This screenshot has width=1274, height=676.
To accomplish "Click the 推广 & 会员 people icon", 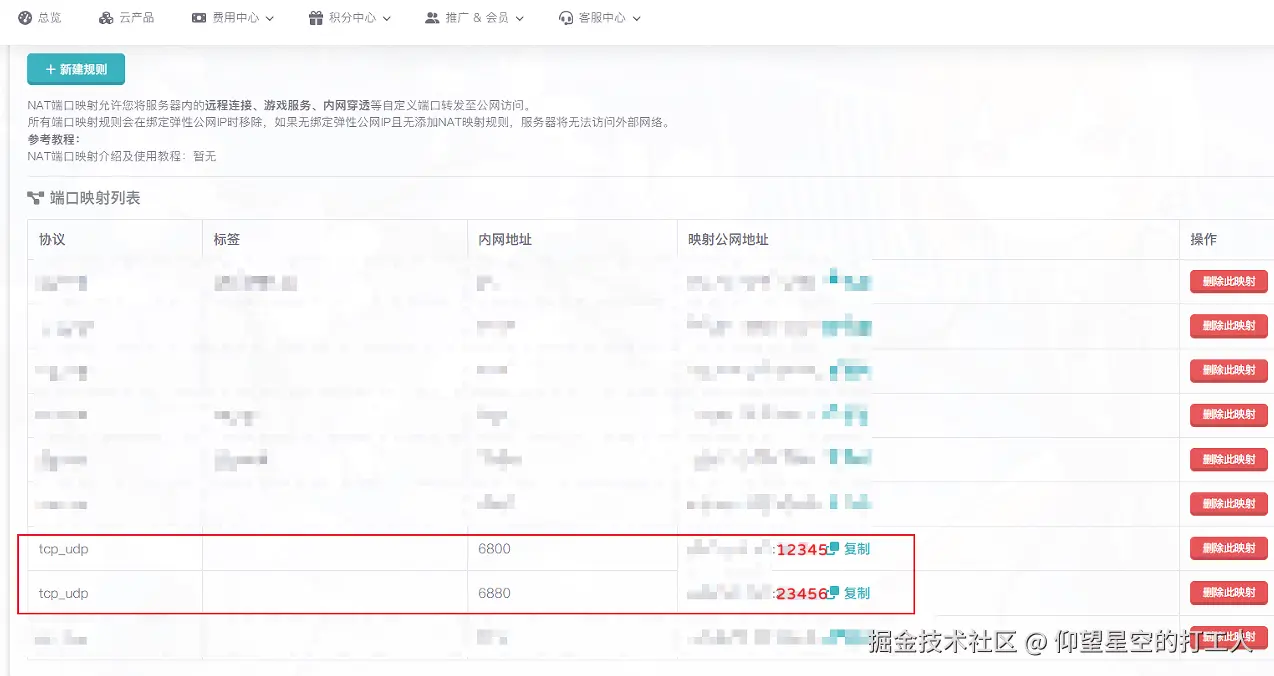I will [432, 18].
